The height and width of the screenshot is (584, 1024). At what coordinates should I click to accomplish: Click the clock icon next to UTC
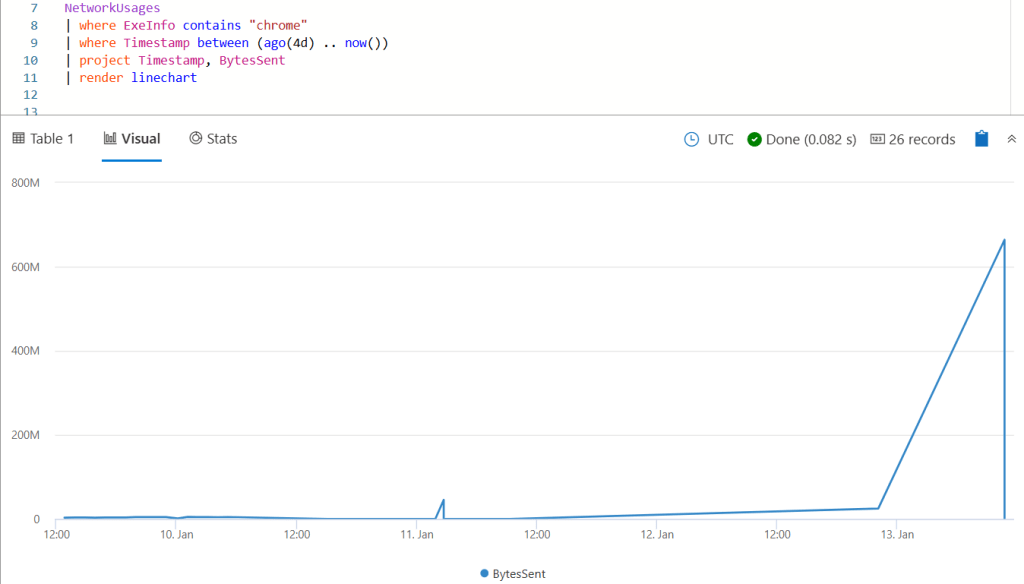(x=691, y=140)
